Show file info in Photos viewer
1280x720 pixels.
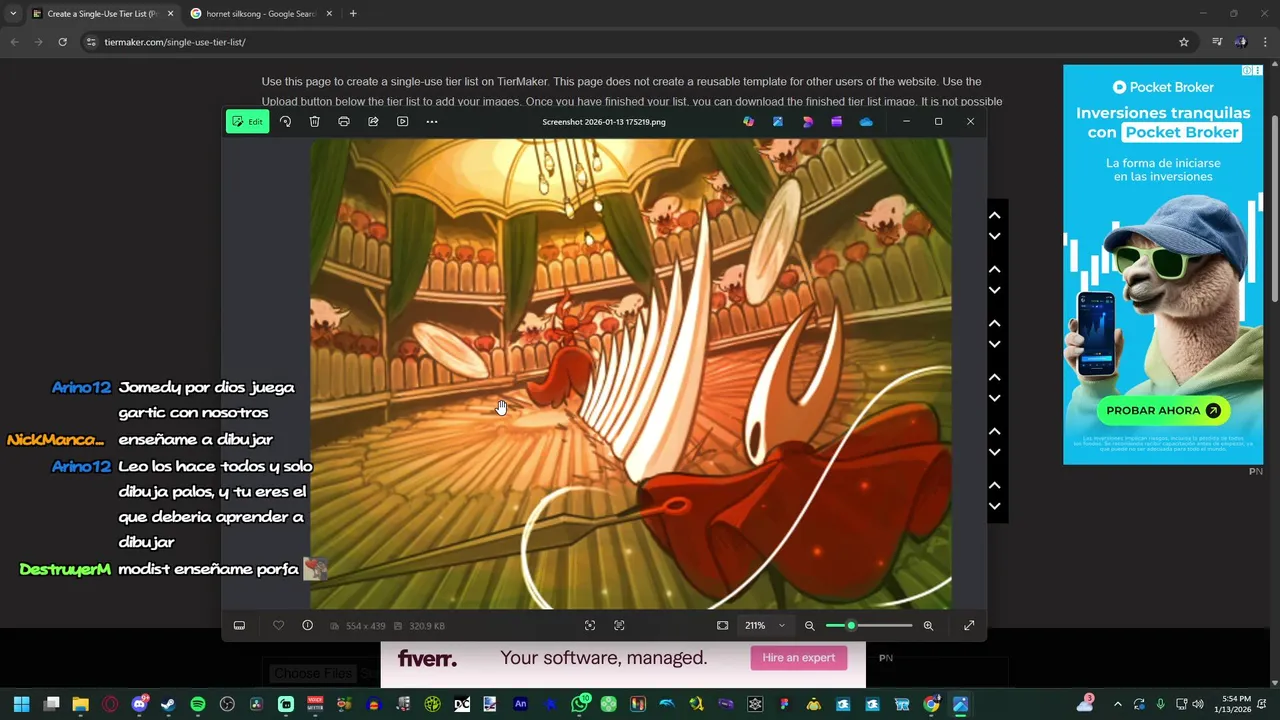pos(307,626)
